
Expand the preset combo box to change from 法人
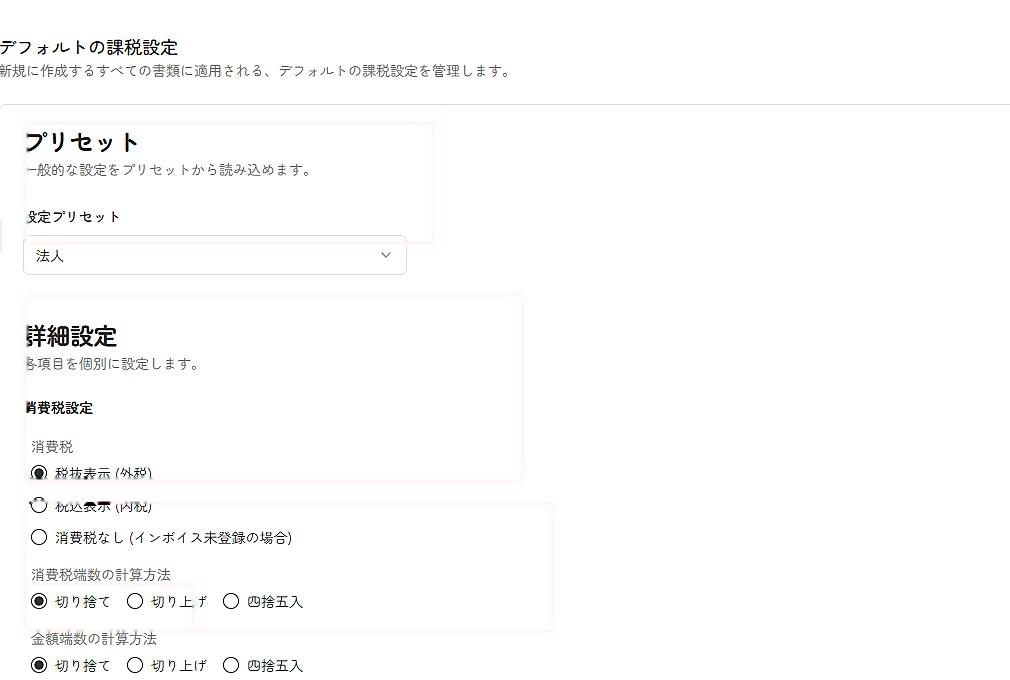tap(215, 256)
